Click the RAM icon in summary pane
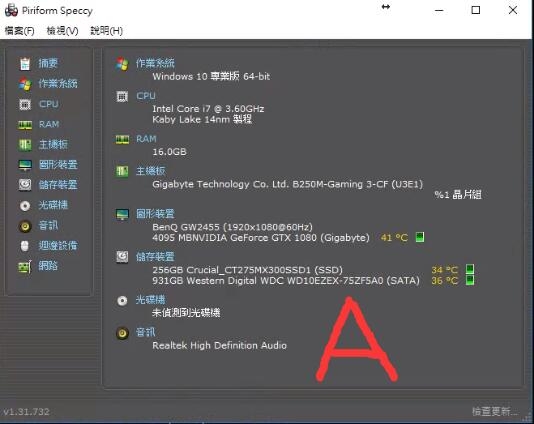Image resolution: width=534 pixels, height=424 pixels. (122, 140)
